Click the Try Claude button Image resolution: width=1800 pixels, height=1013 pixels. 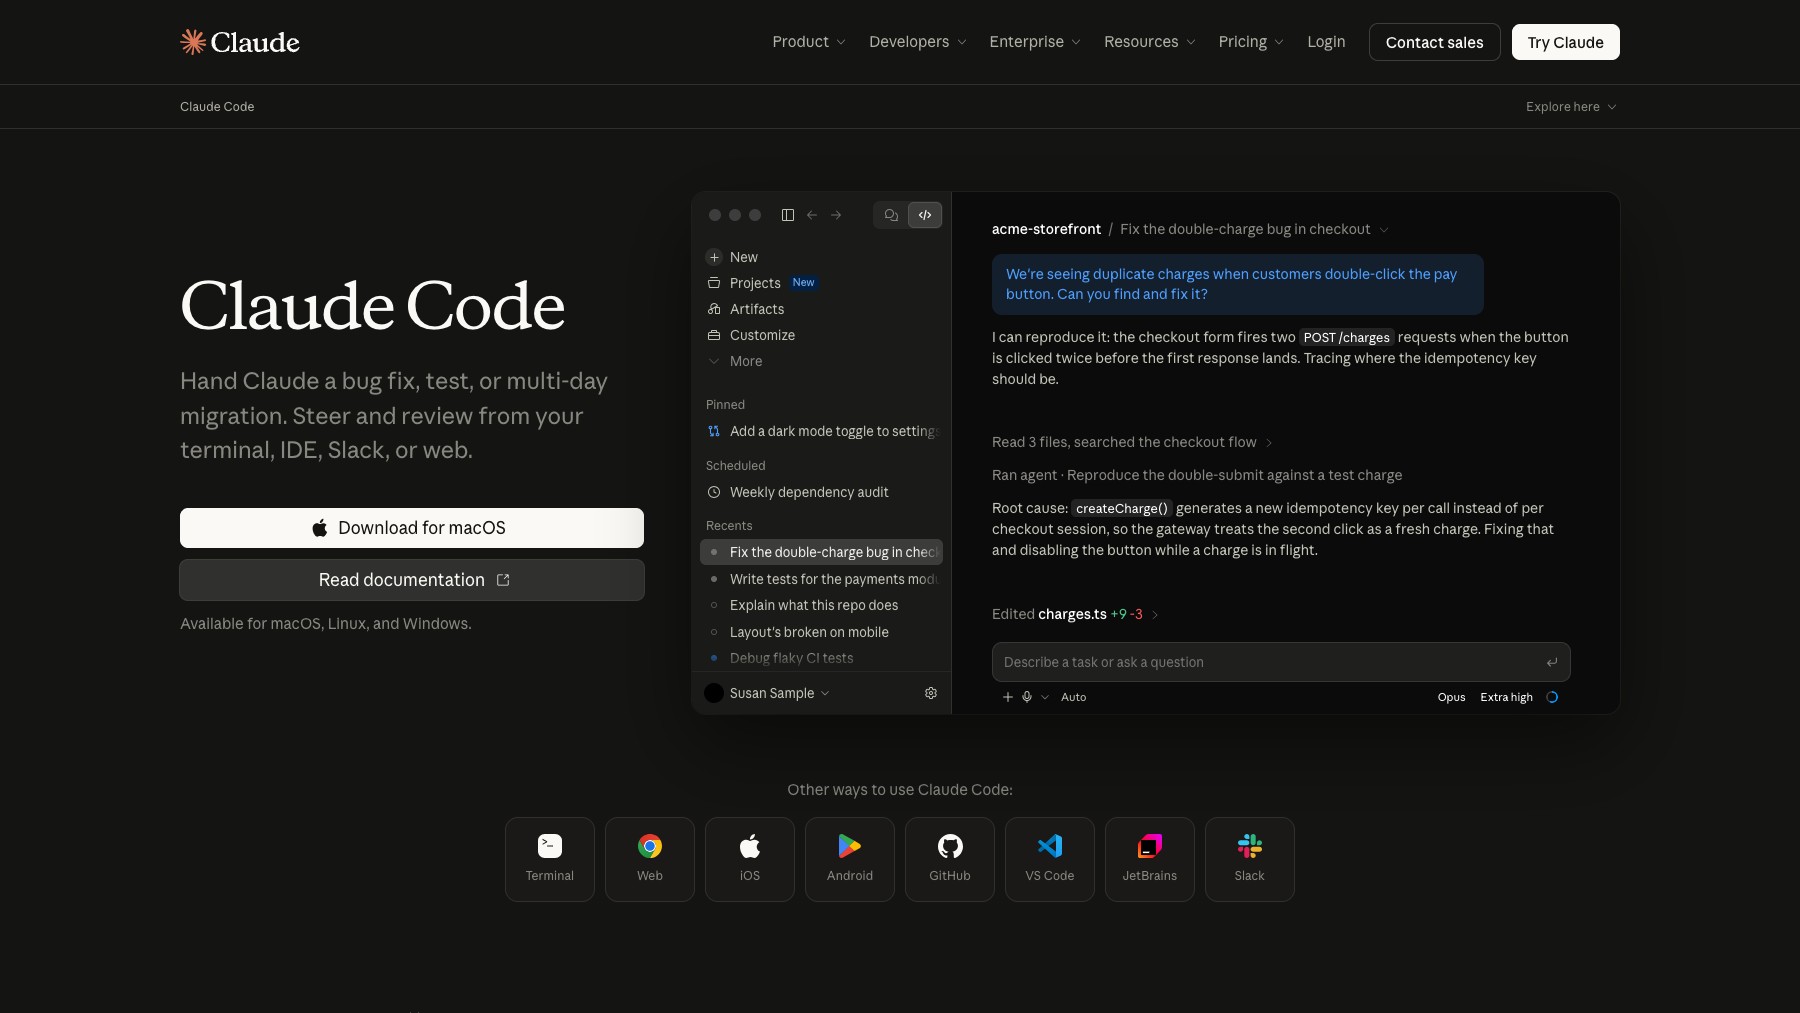coord(1566,42)
